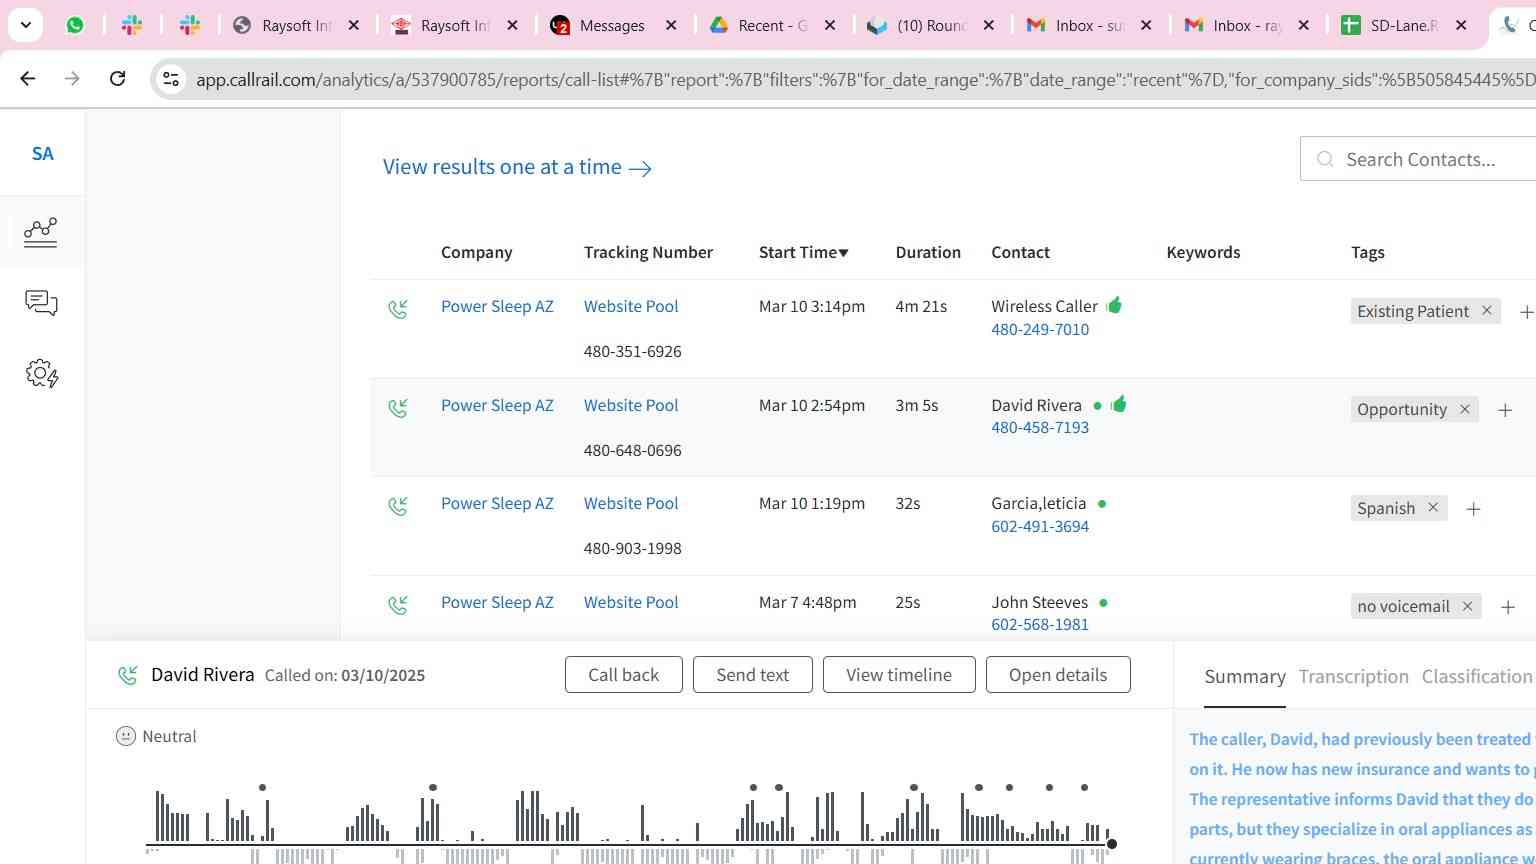
Task: Remove the Existing Patient tag
Action: pos(1487,311)
